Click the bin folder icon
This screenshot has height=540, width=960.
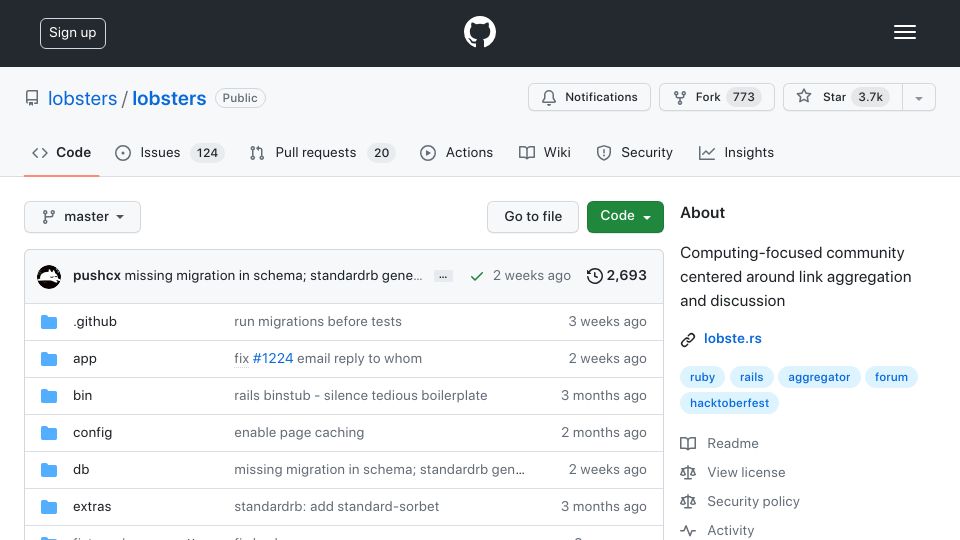point(49,396)
